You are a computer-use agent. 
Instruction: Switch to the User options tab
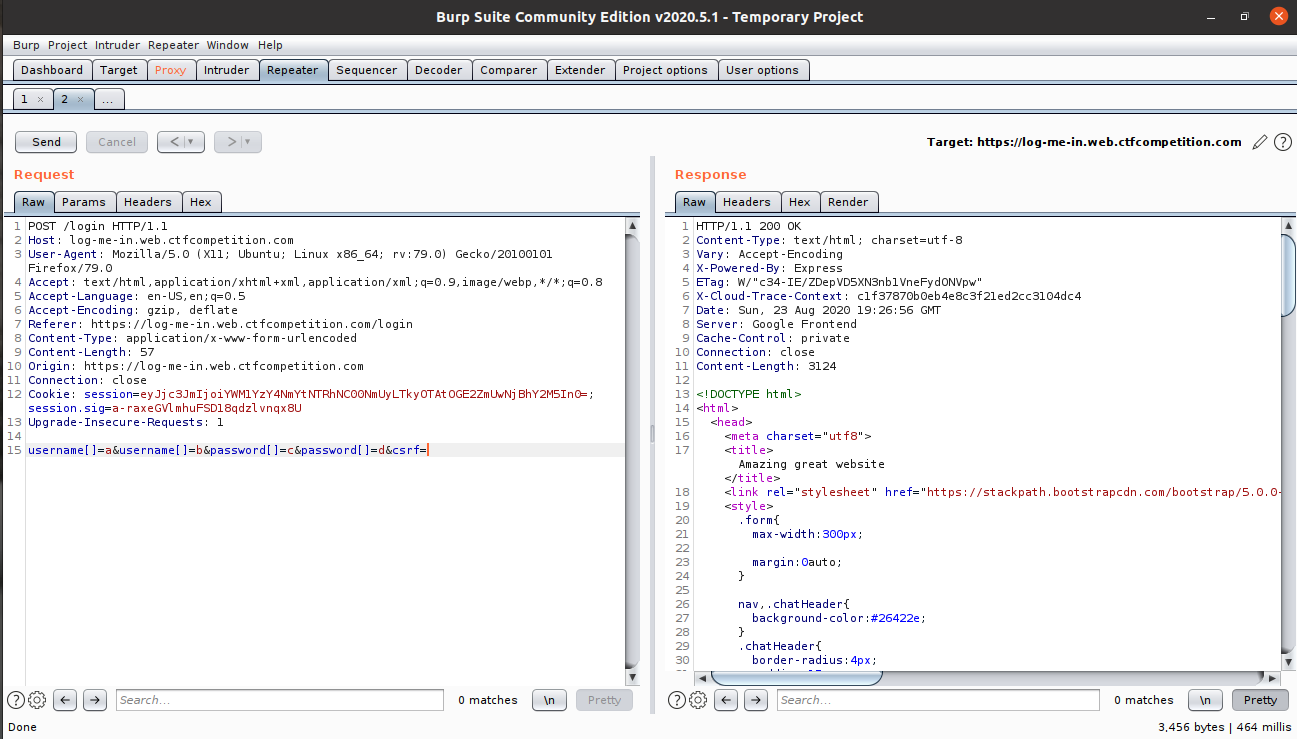[763, 70]
